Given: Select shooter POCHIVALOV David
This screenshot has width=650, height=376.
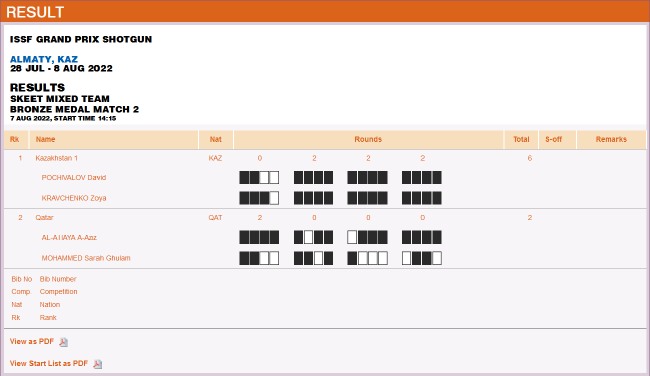Looking at the screenshot, I should (74, 177).
